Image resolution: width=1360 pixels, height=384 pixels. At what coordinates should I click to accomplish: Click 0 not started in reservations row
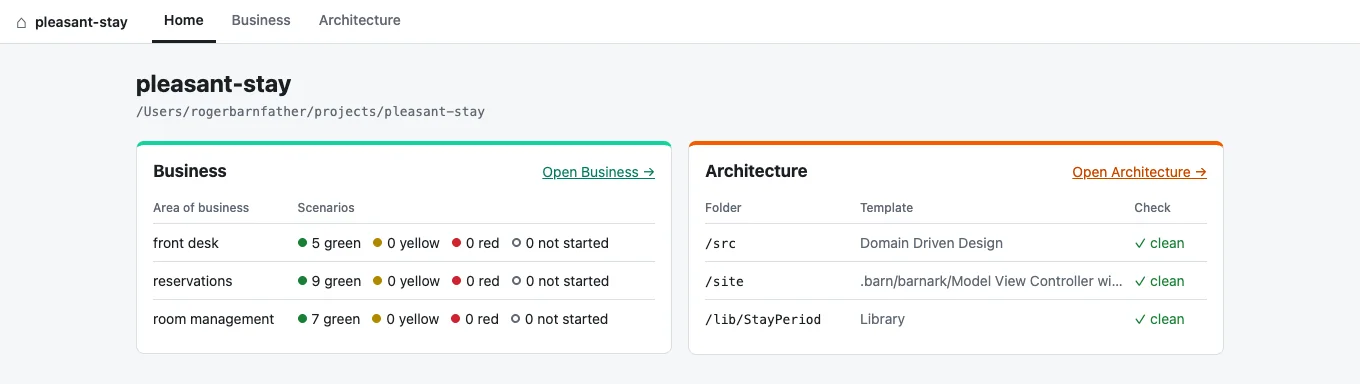click(560, 281)
